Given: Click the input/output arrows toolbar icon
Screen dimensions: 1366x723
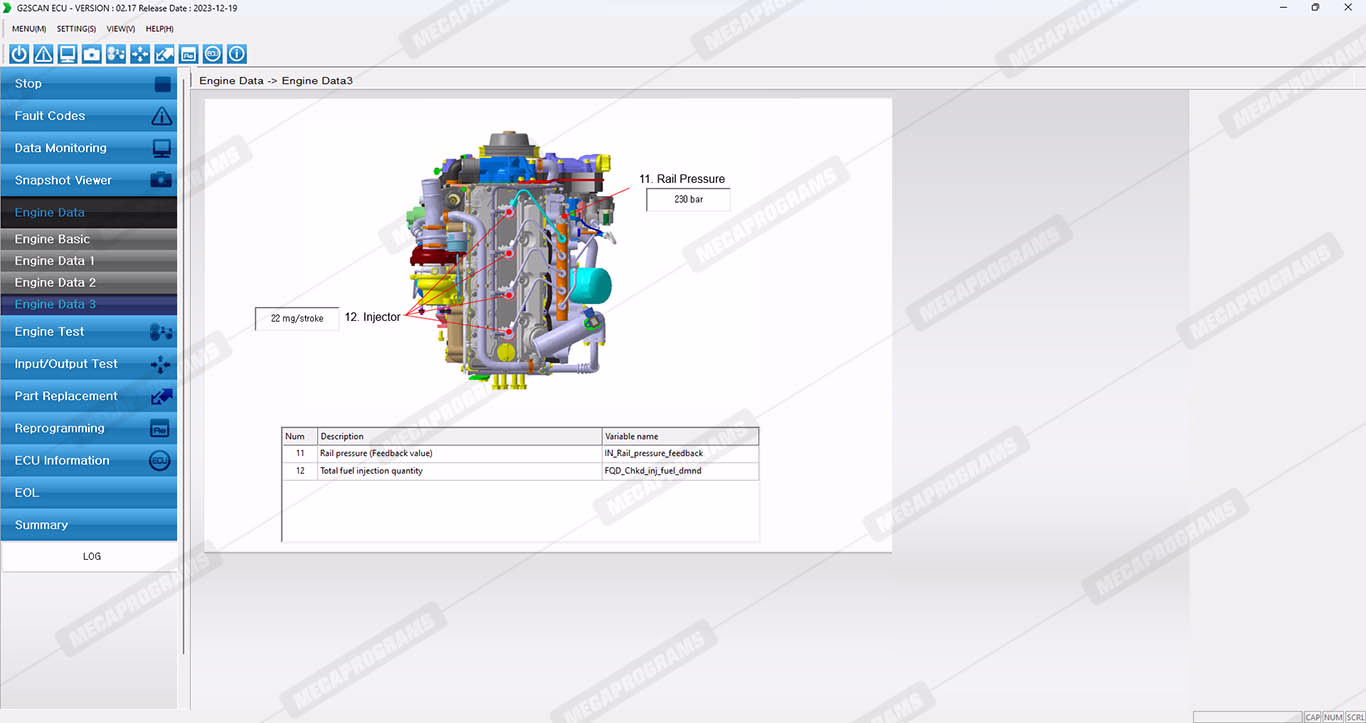Looking at the screenshot, I should tap(140, 54).
